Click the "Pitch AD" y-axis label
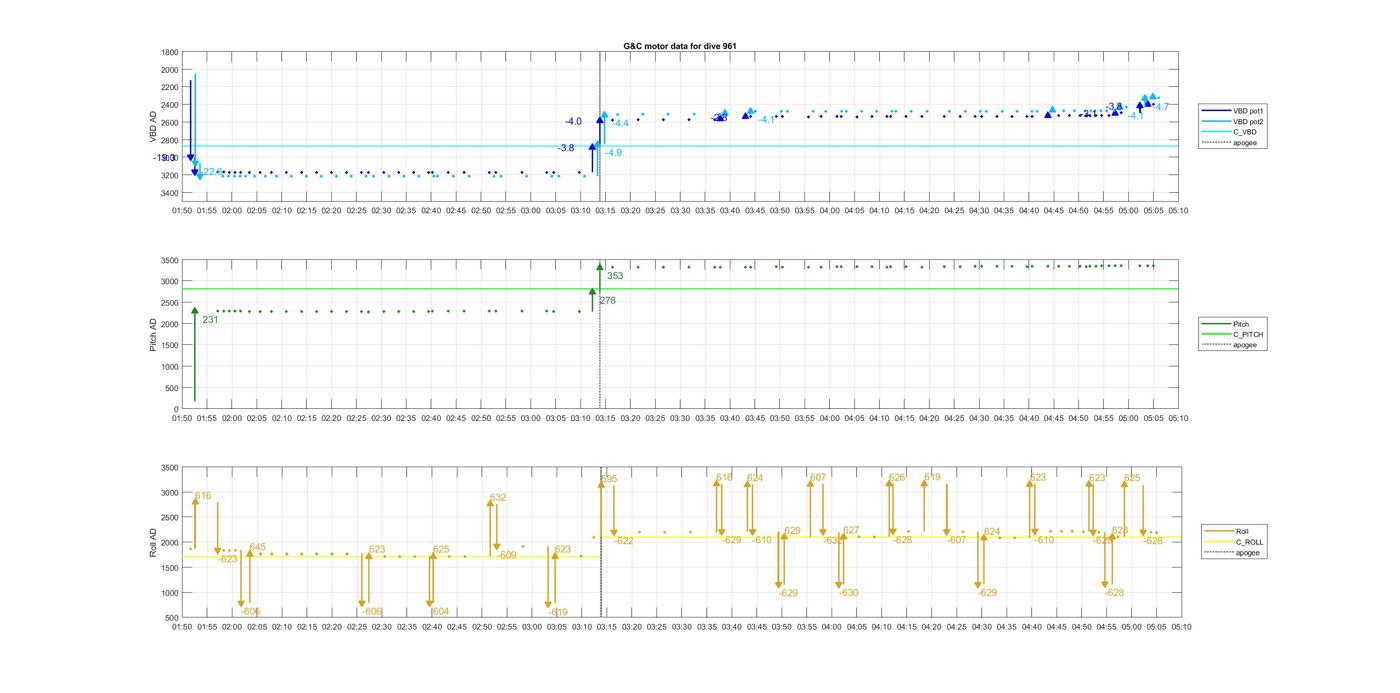Image resolution: width=1400 pixels, height=693 pixels. 153,335
